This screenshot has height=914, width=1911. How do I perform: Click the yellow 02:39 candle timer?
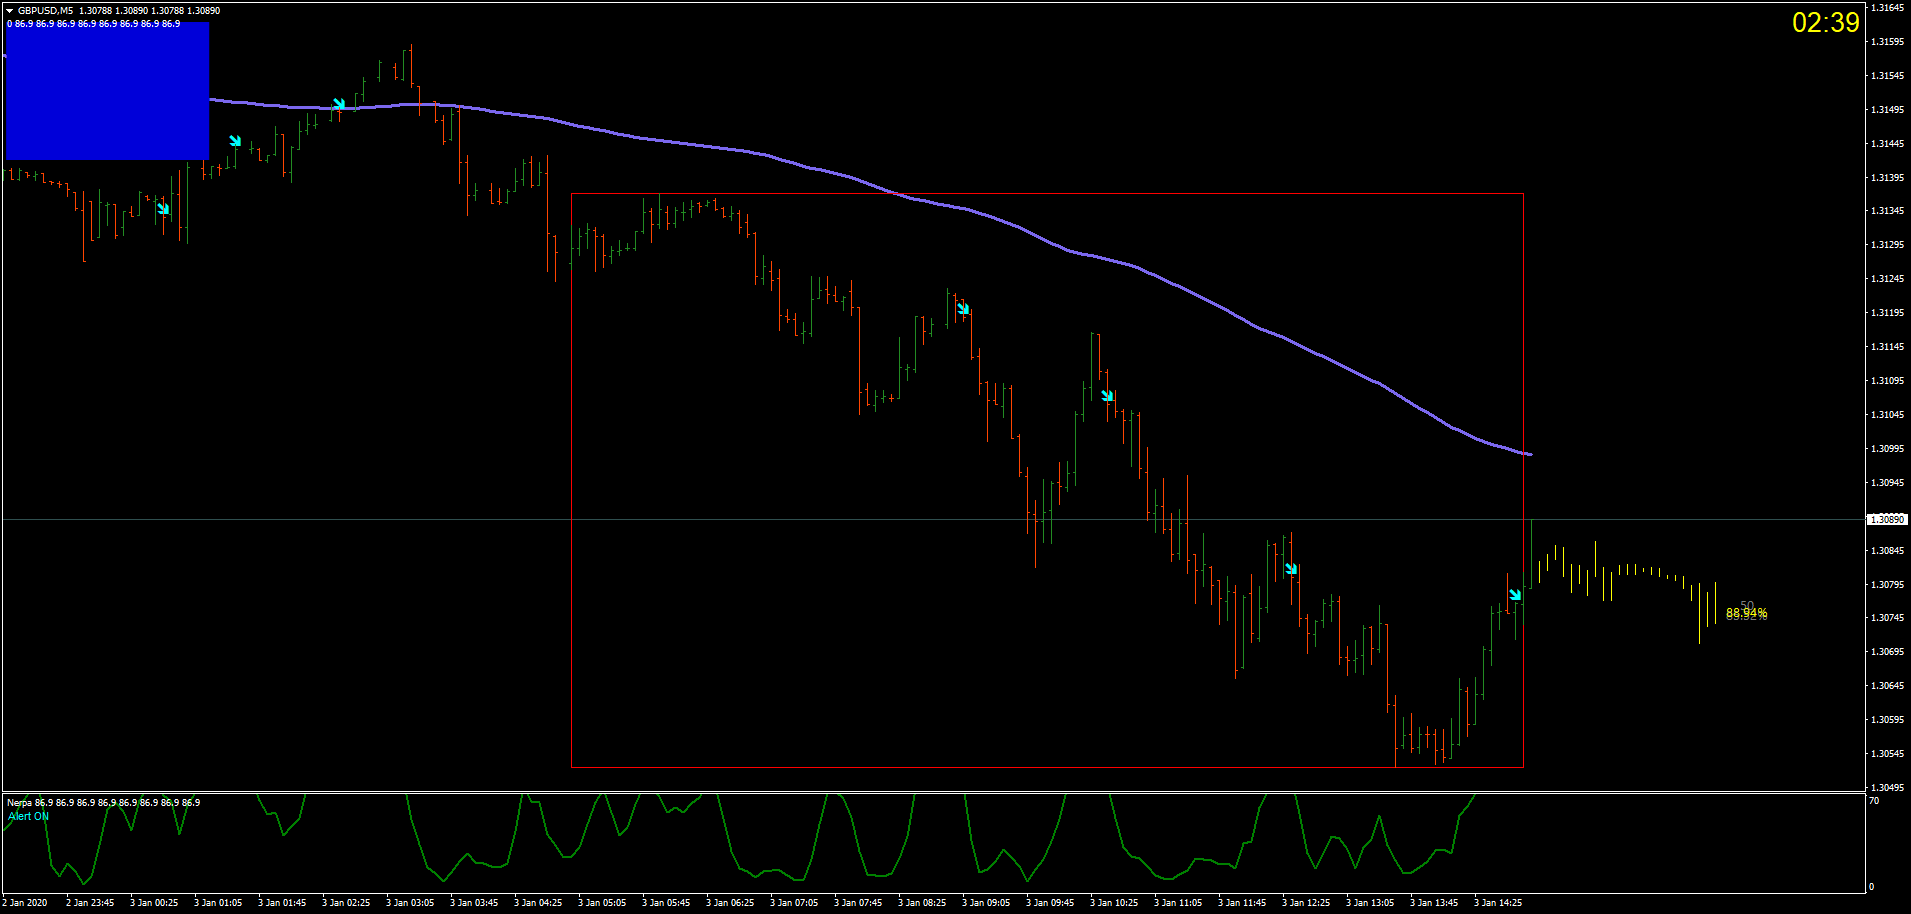pyautogui.click(x=1825, y=23)
